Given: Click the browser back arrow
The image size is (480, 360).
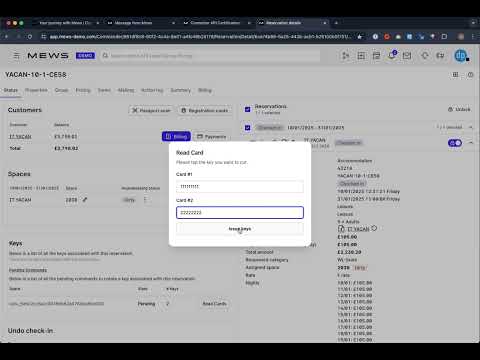Looking at the screenshot, I should pyautogui.click(x=6, y=36).
